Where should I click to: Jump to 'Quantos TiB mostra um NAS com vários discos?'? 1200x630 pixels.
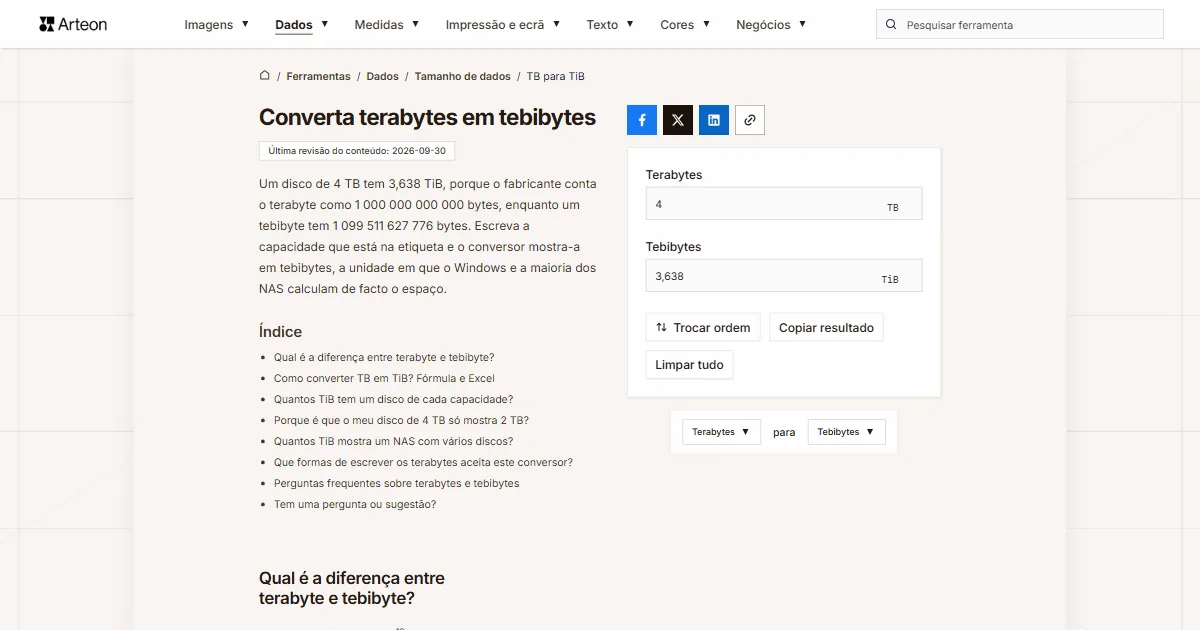(393, 441)
